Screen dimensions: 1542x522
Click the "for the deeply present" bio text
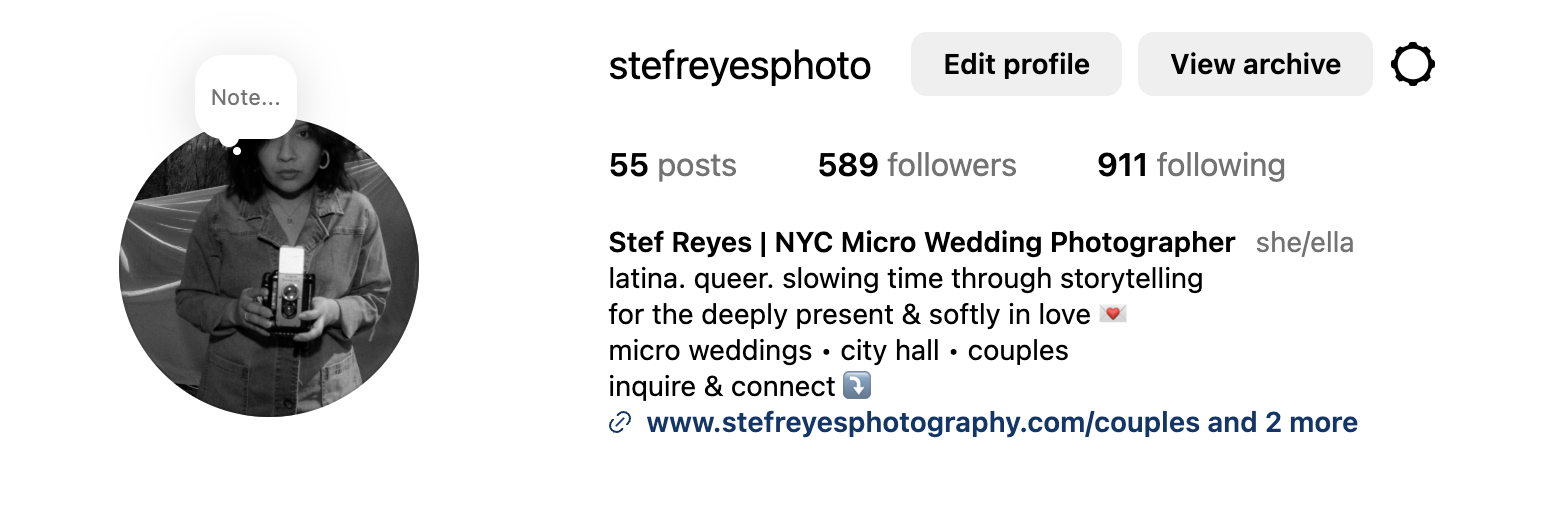(850, 315)
